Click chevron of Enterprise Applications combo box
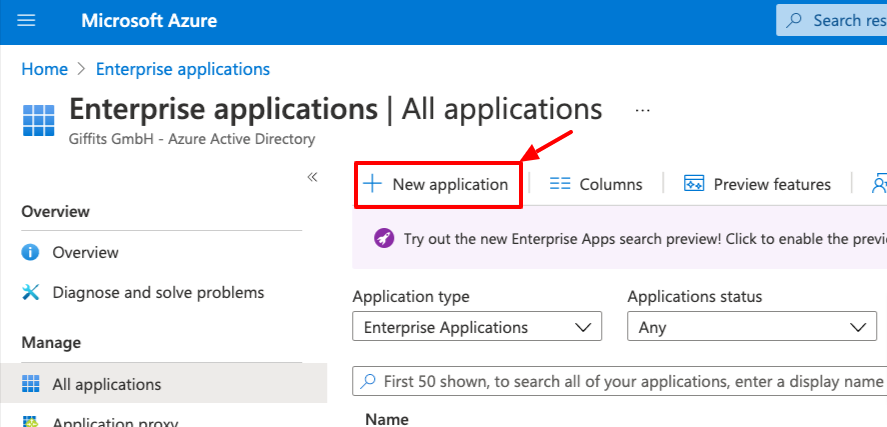Image resolution: width=887 pixels, height=427 pixels. 582,327
